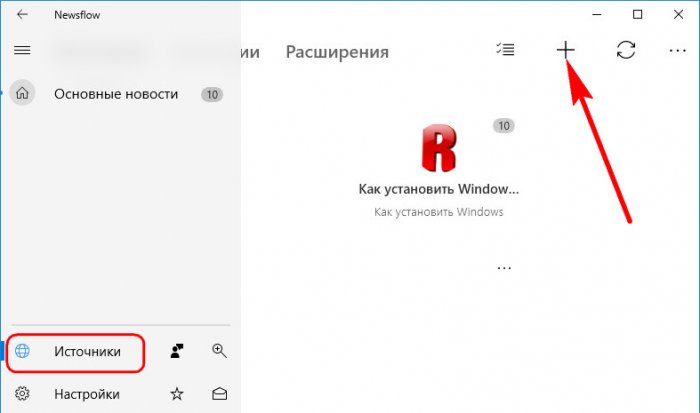Click the plus icon to add a source
This screenshot has height=413, width=700.
click(566, 51)
